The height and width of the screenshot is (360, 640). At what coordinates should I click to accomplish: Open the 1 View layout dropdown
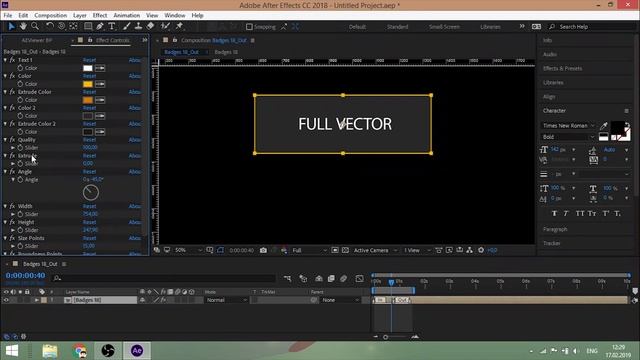point(418,250)
